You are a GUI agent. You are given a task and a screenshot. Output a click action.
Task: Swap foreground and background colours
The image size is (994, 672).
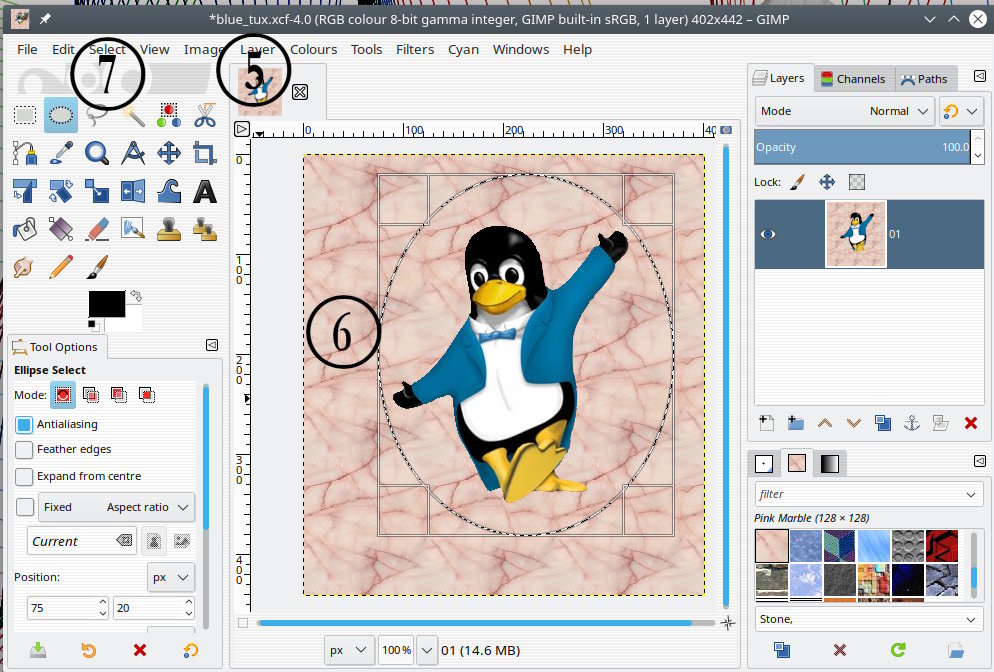click(x=136, y=296)
